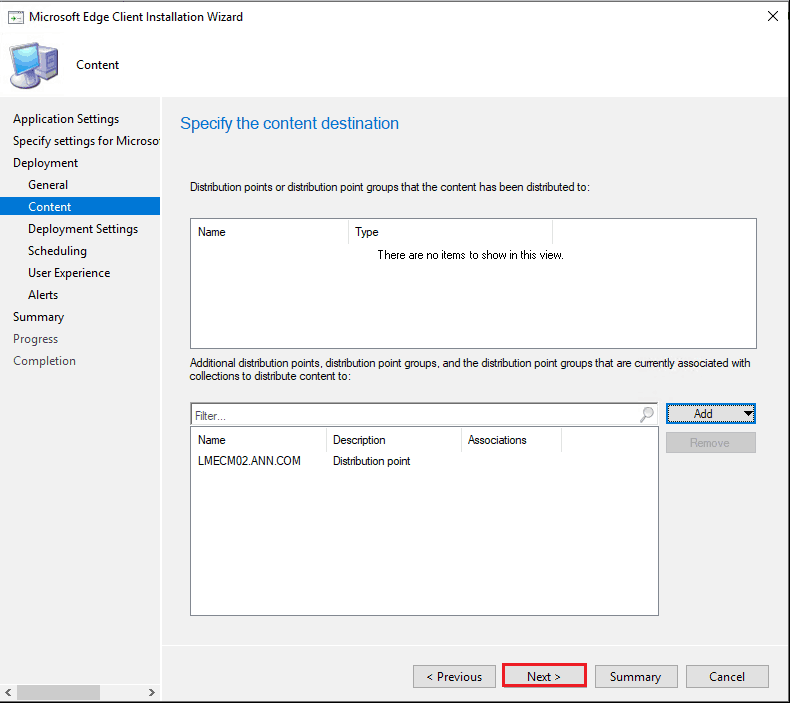Image resolution: width=790 pixels, height=703 pixels.
Task: Click the computer icon beside Content heading
Action: click(34, 66)
